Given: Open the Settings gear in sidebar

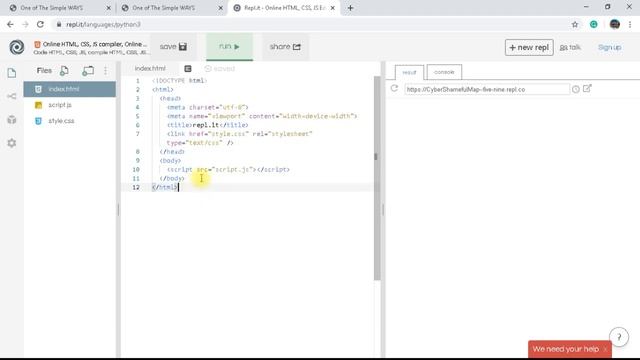Looking at the screenshot, I should [x=12, y=143].
